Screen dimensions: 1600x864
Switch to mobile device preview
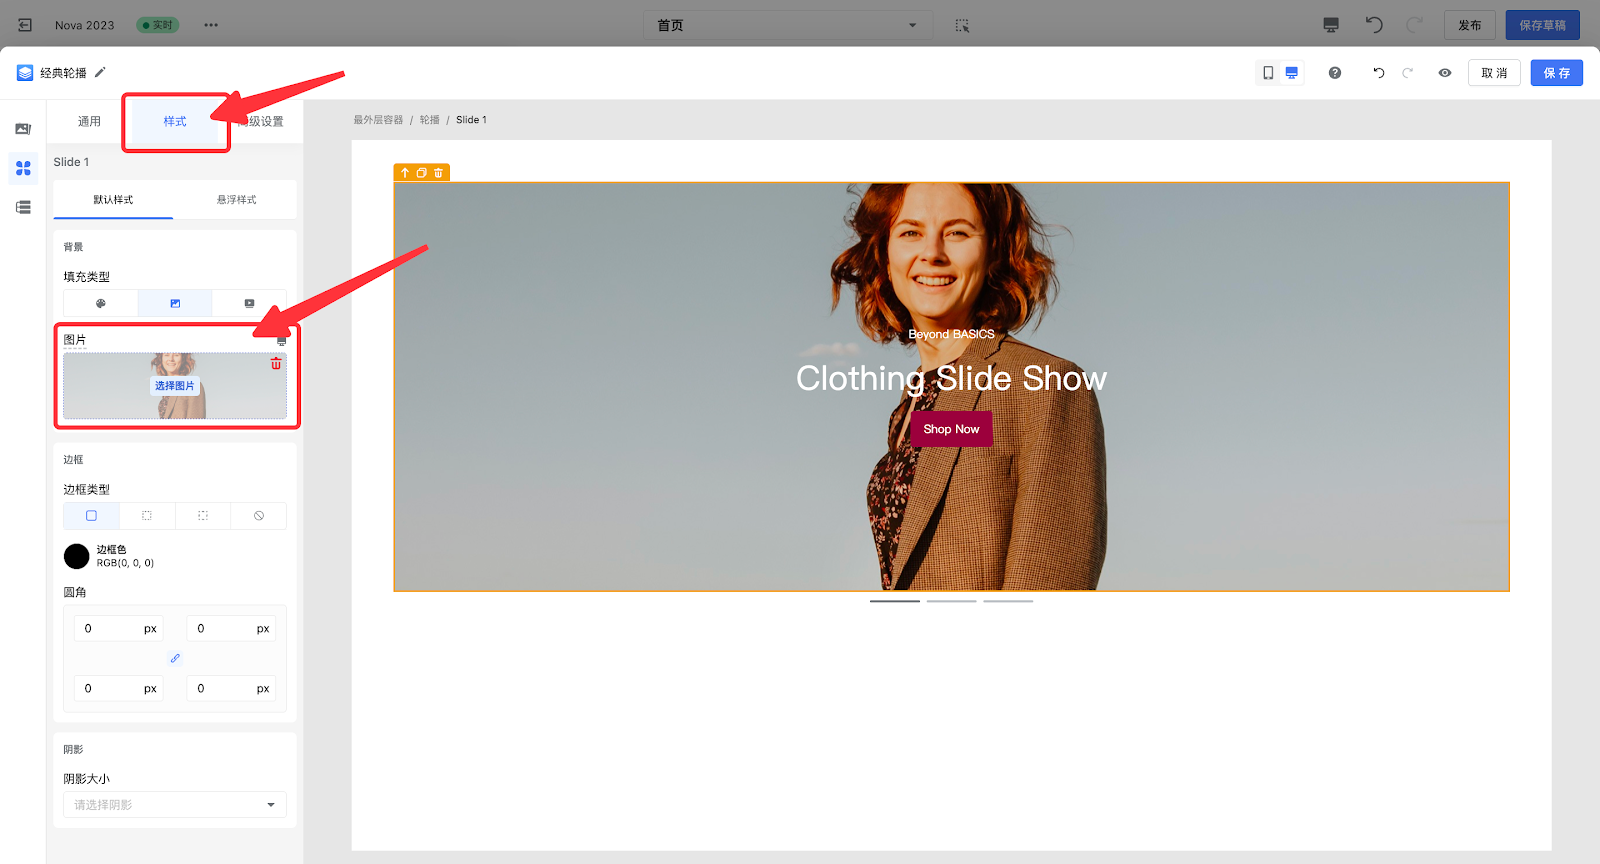coord(1268,73)
